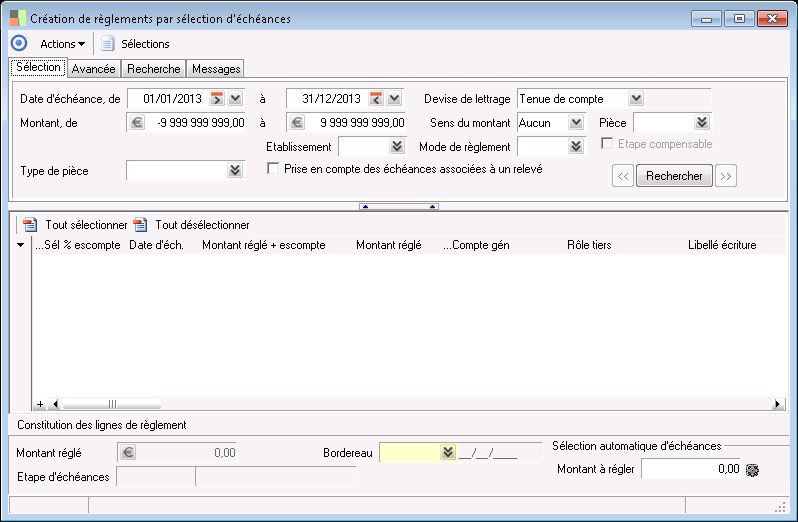Click the next >> button
The image size is (798, 522).
726,176
